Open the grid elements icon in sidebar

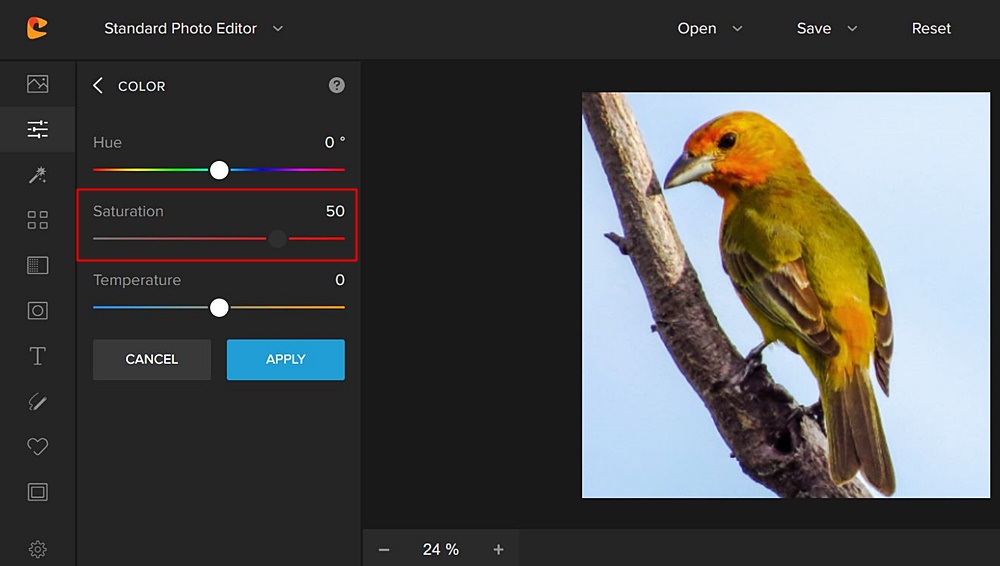(x=37, y=220)
